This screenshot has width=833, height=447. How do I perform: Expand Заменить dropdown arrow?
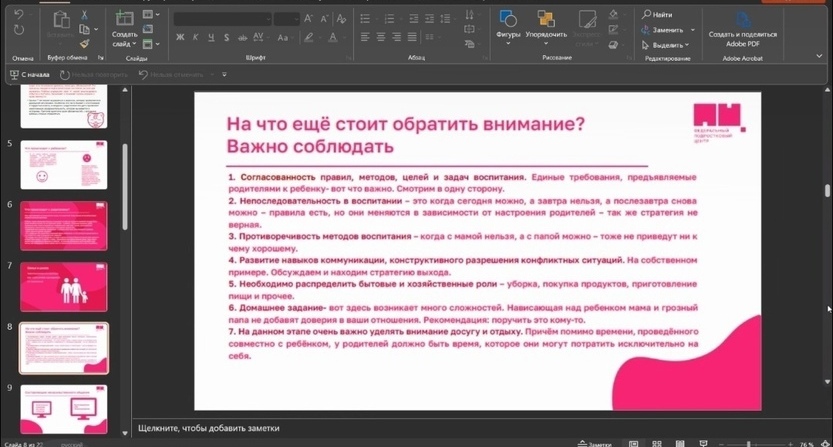click(693, 30)
